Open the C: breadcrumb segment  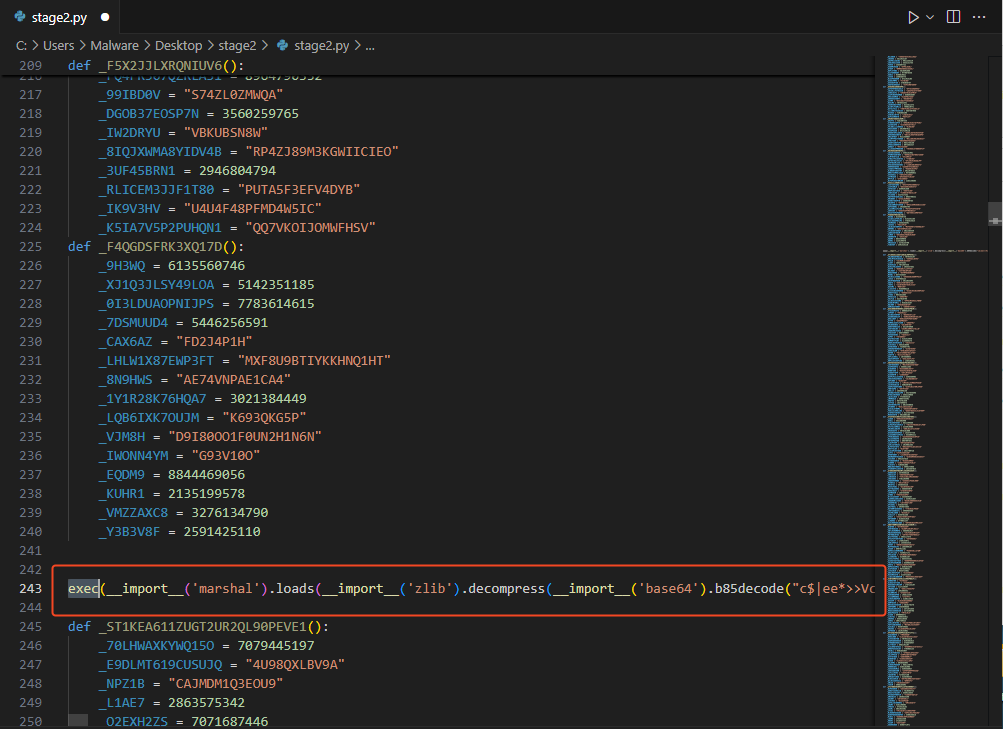[21, 45]
